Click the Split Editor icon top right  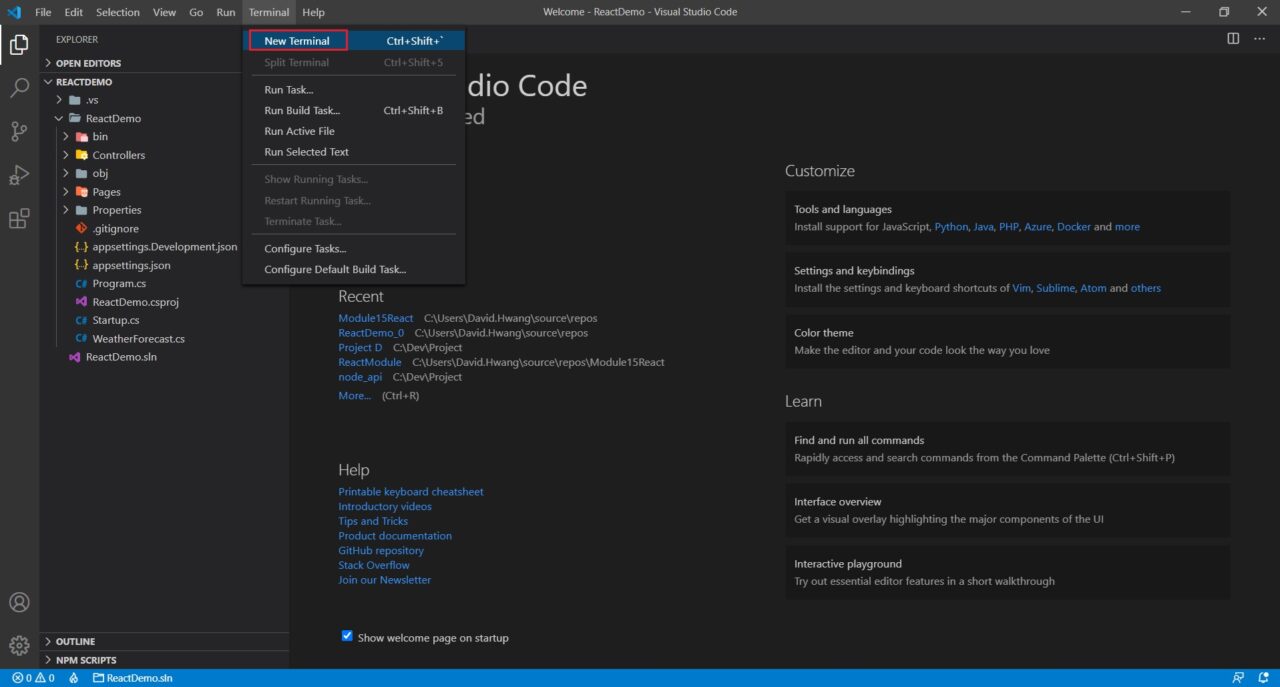1232,38
